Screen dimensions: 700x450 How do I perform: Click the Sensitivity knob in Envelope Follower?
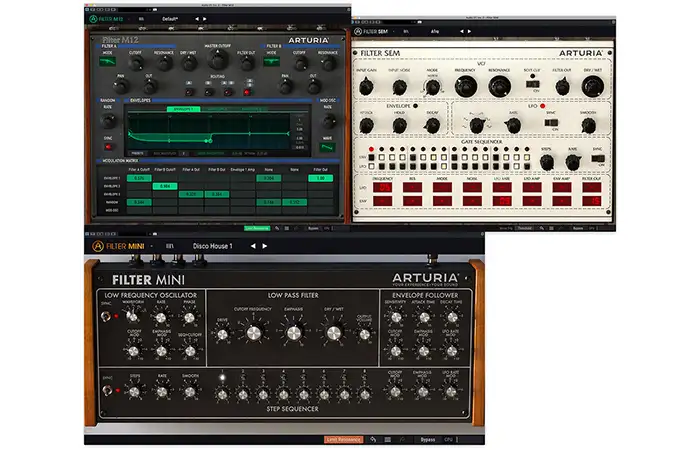[396, 317]
